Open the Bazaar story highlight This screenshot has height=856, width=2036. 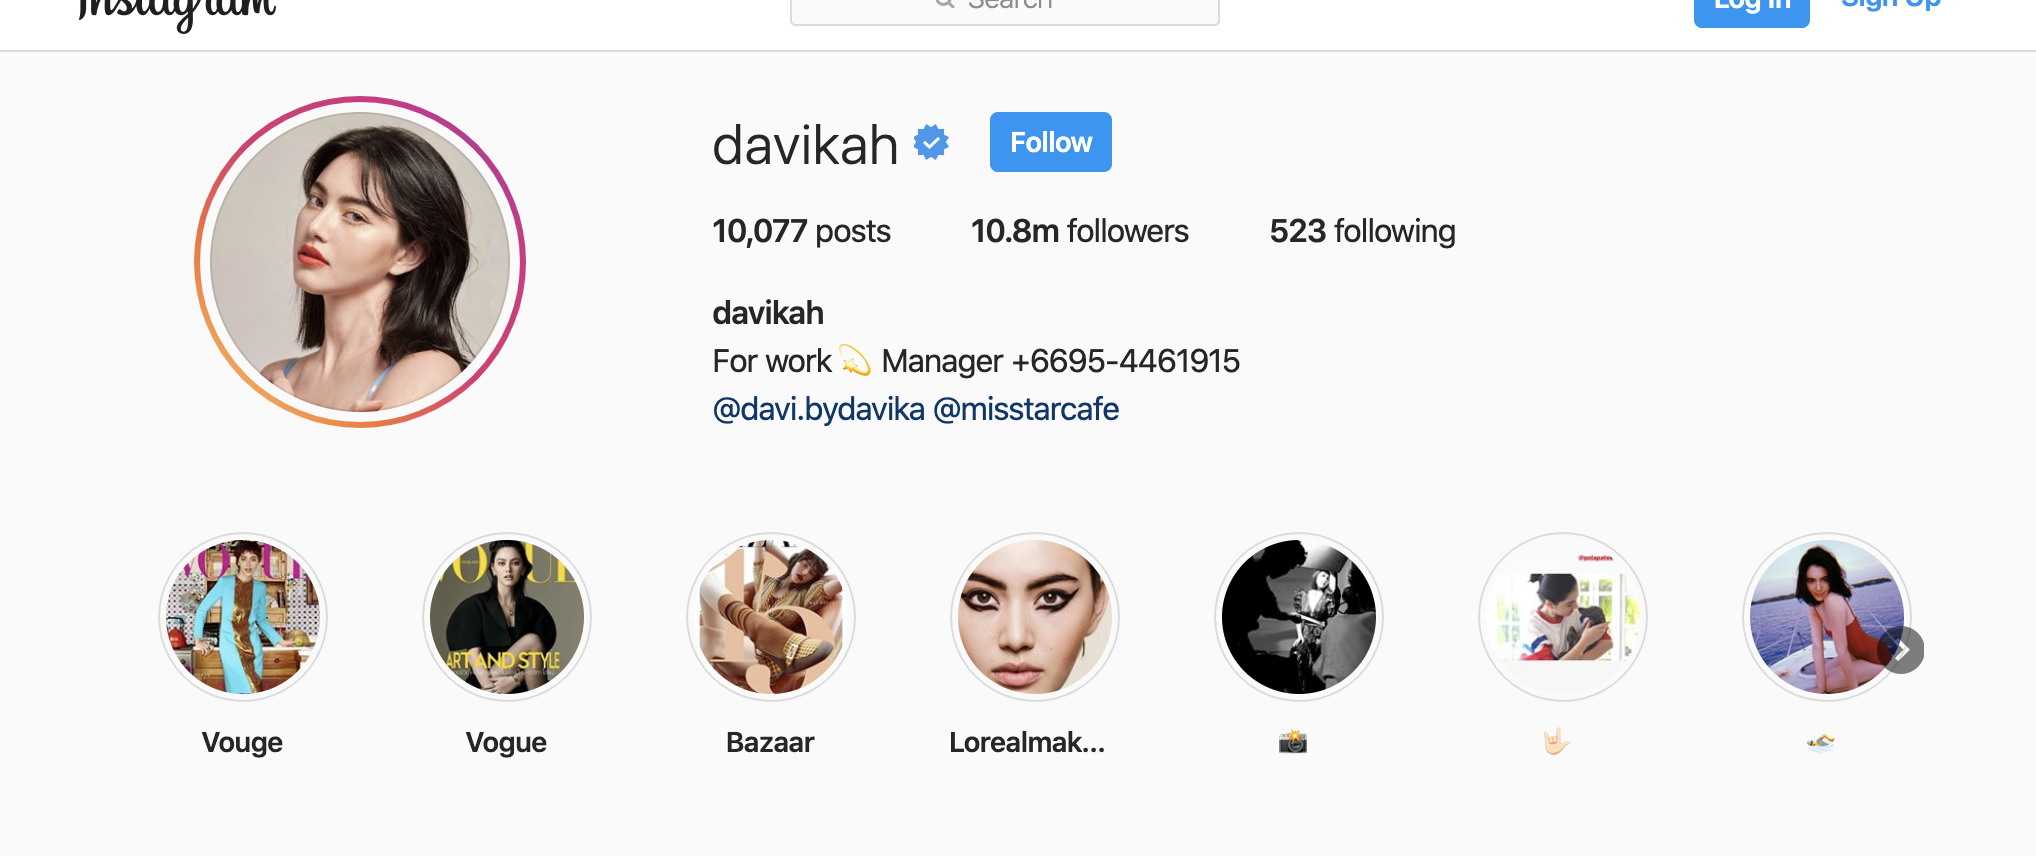(x=771, y=617)
